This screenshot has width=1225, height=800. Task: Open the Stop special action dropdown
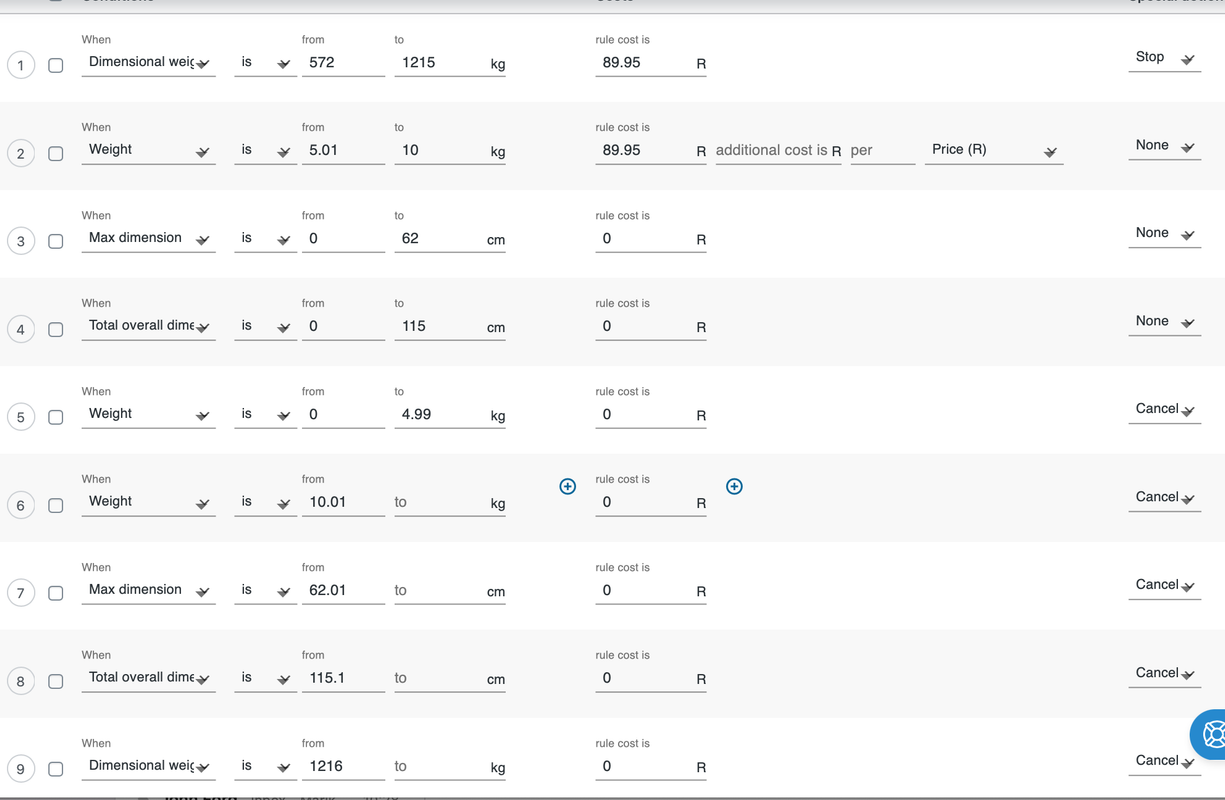pos(1164,58)
